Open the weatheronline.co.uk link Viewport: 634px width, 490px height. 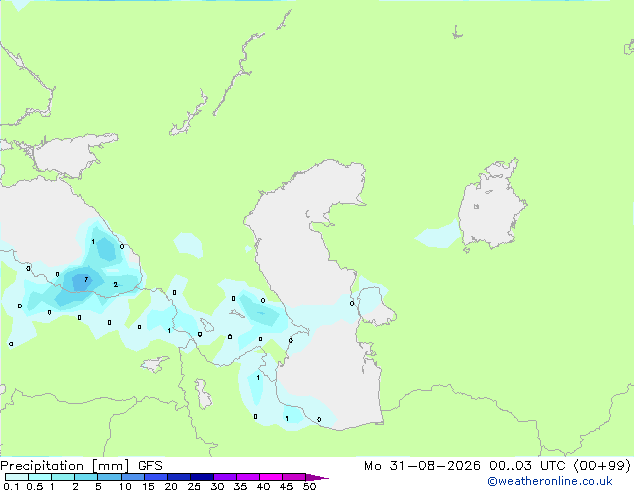coord(550,481)
